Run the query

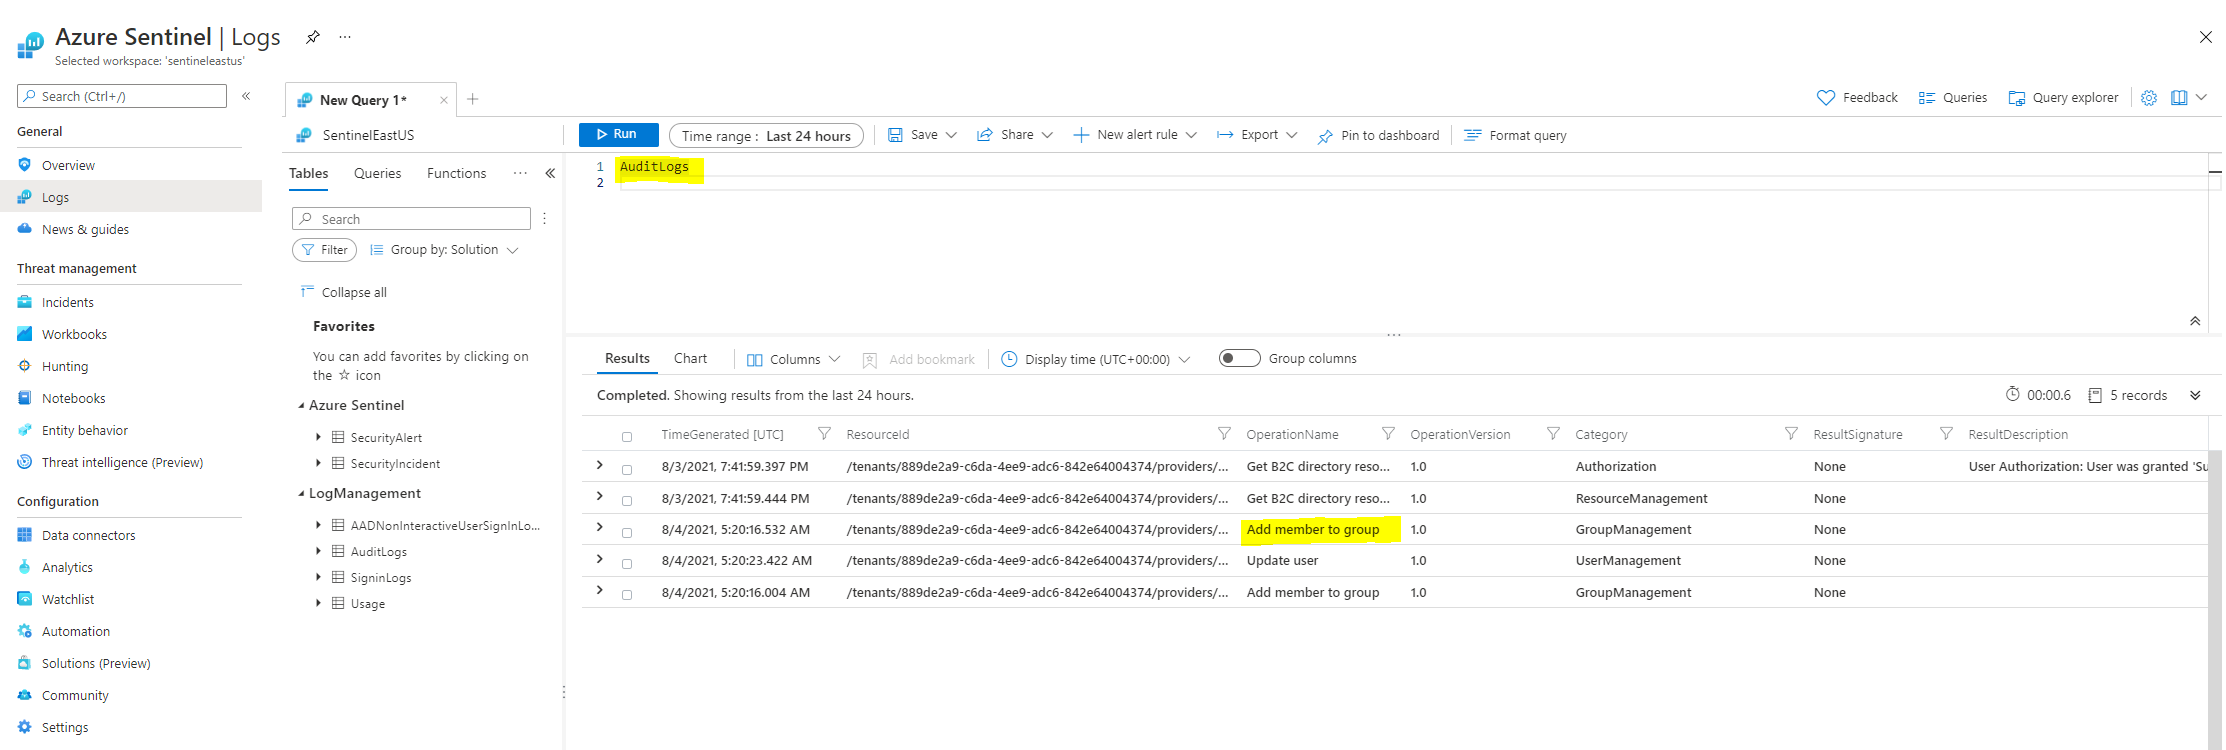click(x=618, y=134)
